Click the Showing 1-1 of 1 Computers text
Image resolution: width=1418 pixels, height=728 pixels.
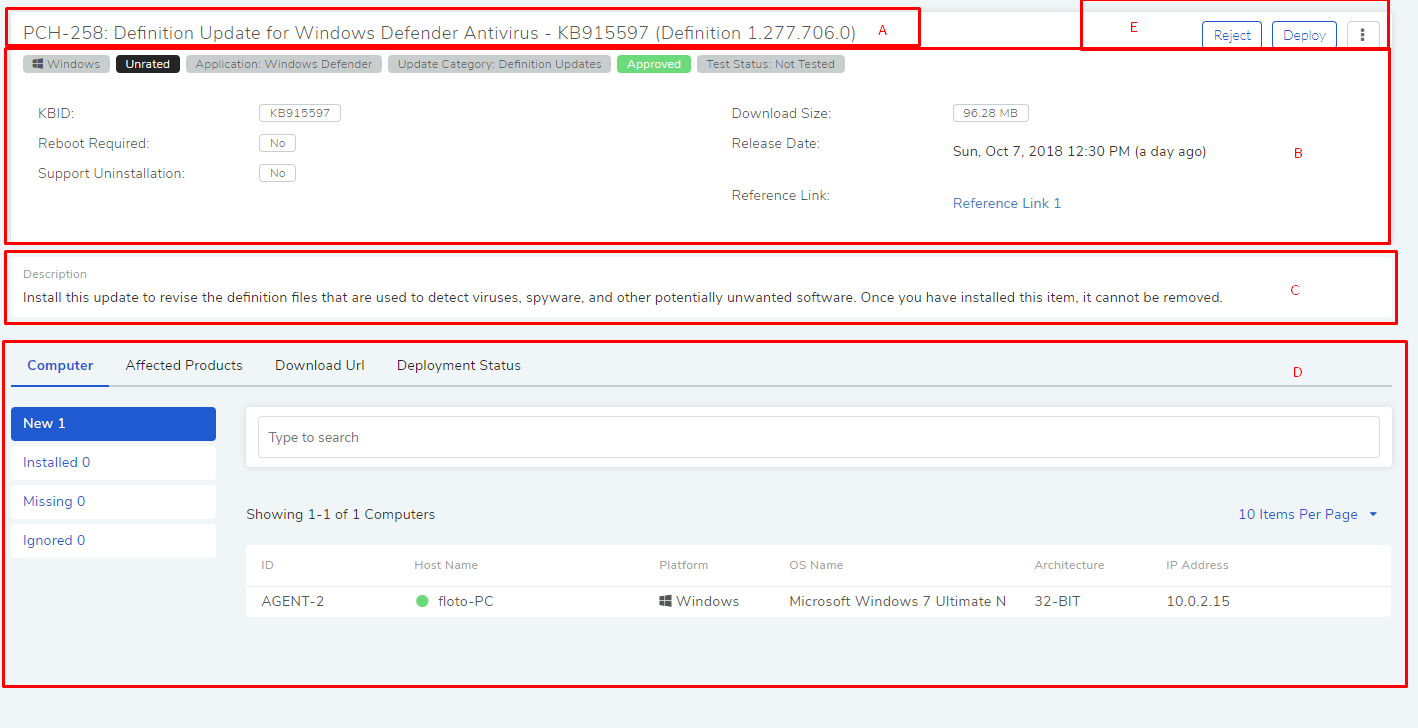click(x=341, y=514)
